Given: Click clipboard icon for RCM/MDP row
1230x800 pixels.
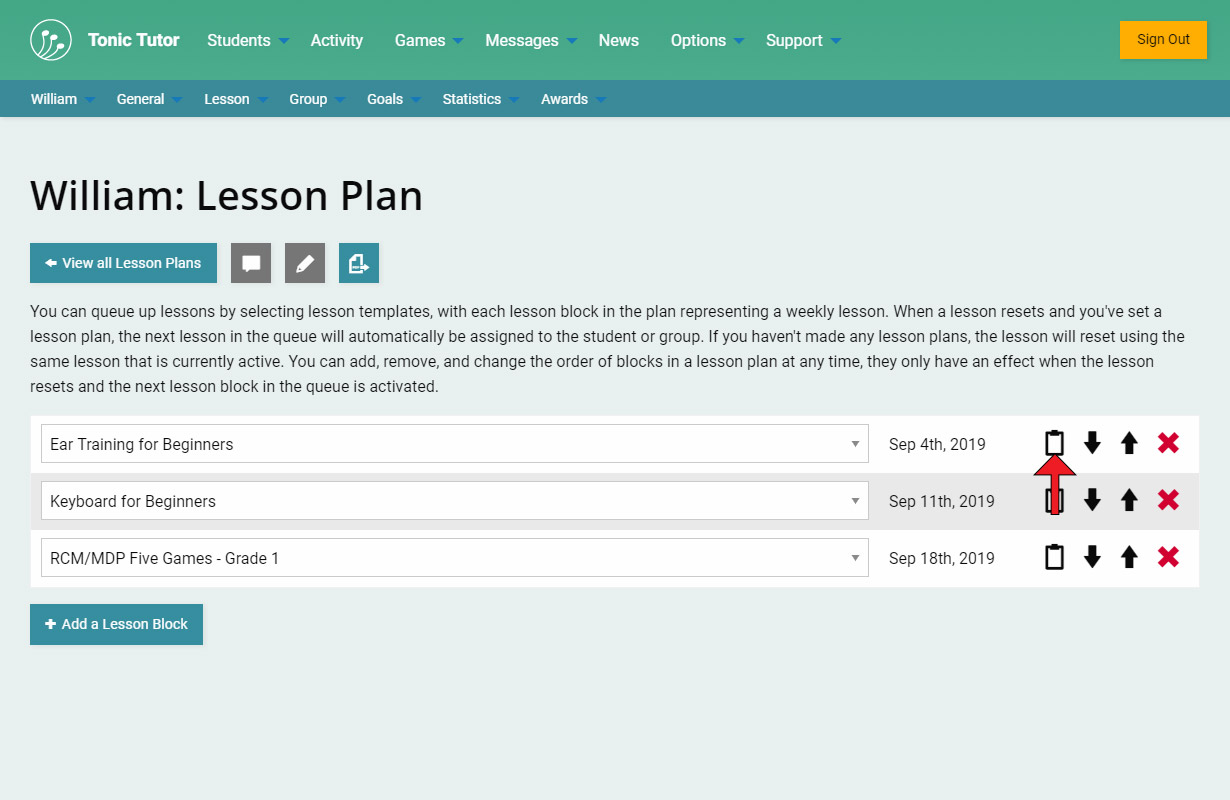Looking at the screenshot, I should [1054, 557].
